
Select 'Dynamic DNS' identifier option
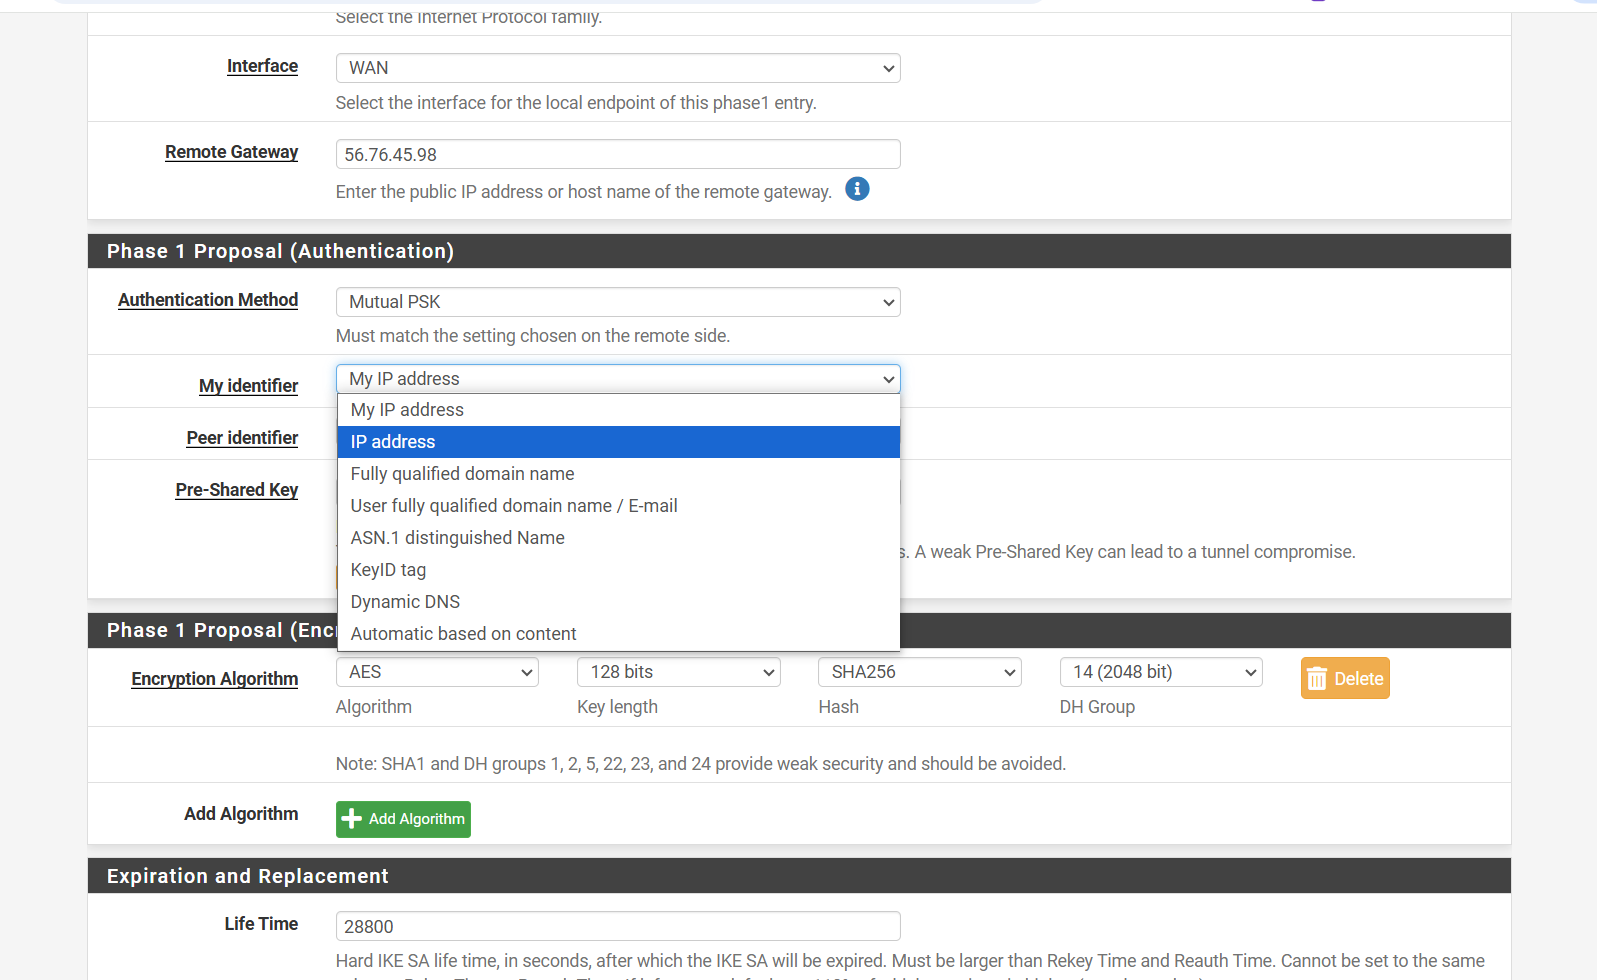click(617, 602)
